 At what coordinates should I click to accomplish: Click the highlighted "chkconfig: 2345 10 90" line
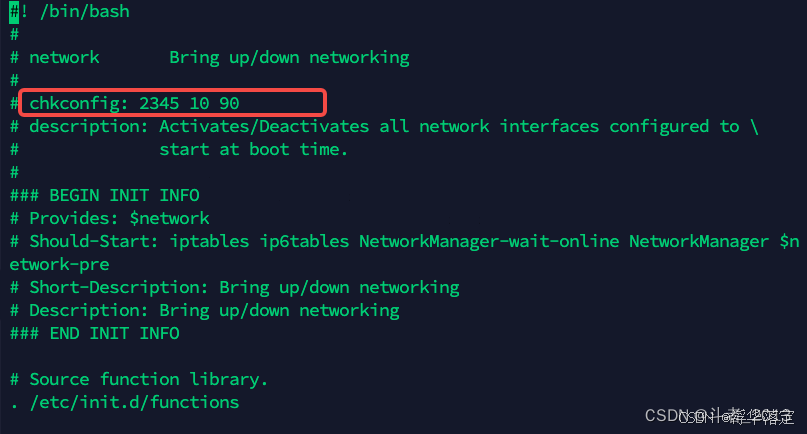[134, 103]
